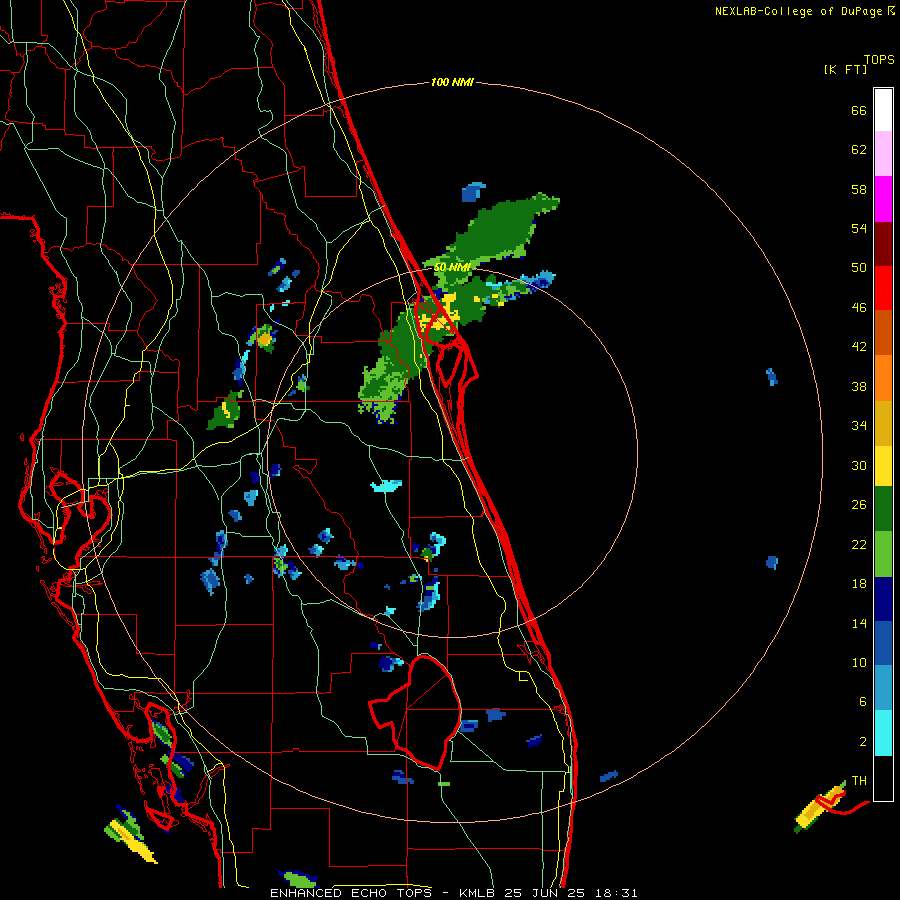Select the dark maroon legend color band
This screenshot has width=900, height=900.
pyautogui.click(x=883, y=243)
